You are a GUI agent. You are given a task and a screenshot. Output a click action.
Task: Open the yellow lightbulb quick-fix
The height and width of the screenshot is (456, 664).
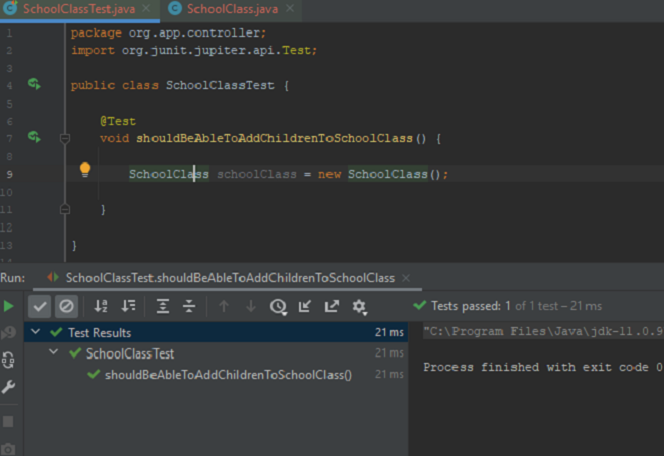(x=85, y=170)
